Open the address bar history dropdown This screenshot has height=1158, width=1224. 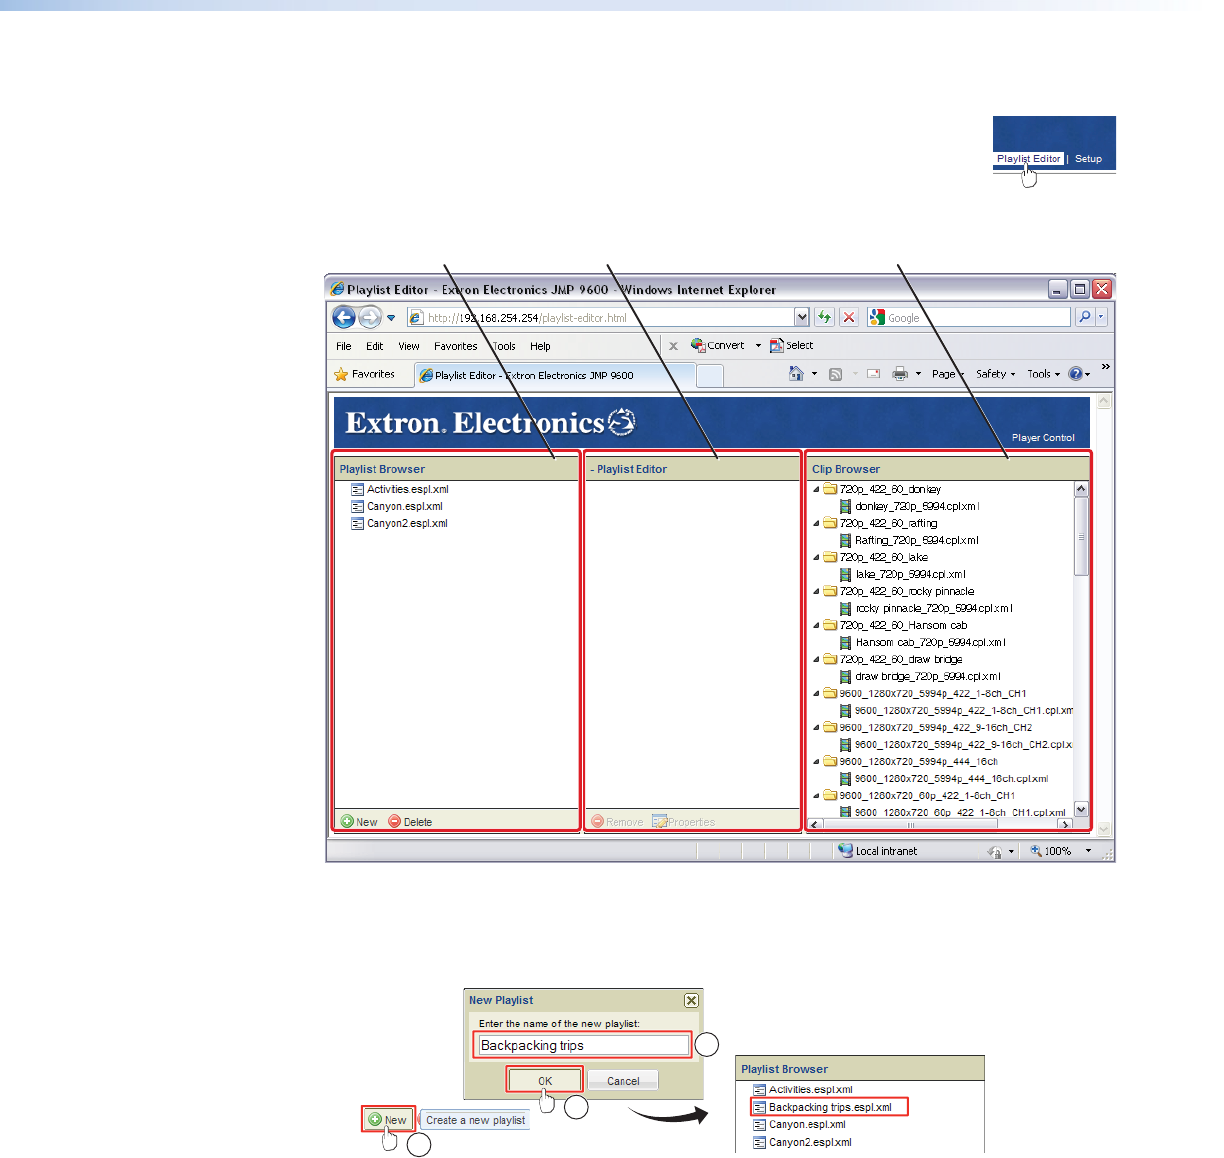coord(801,317)
